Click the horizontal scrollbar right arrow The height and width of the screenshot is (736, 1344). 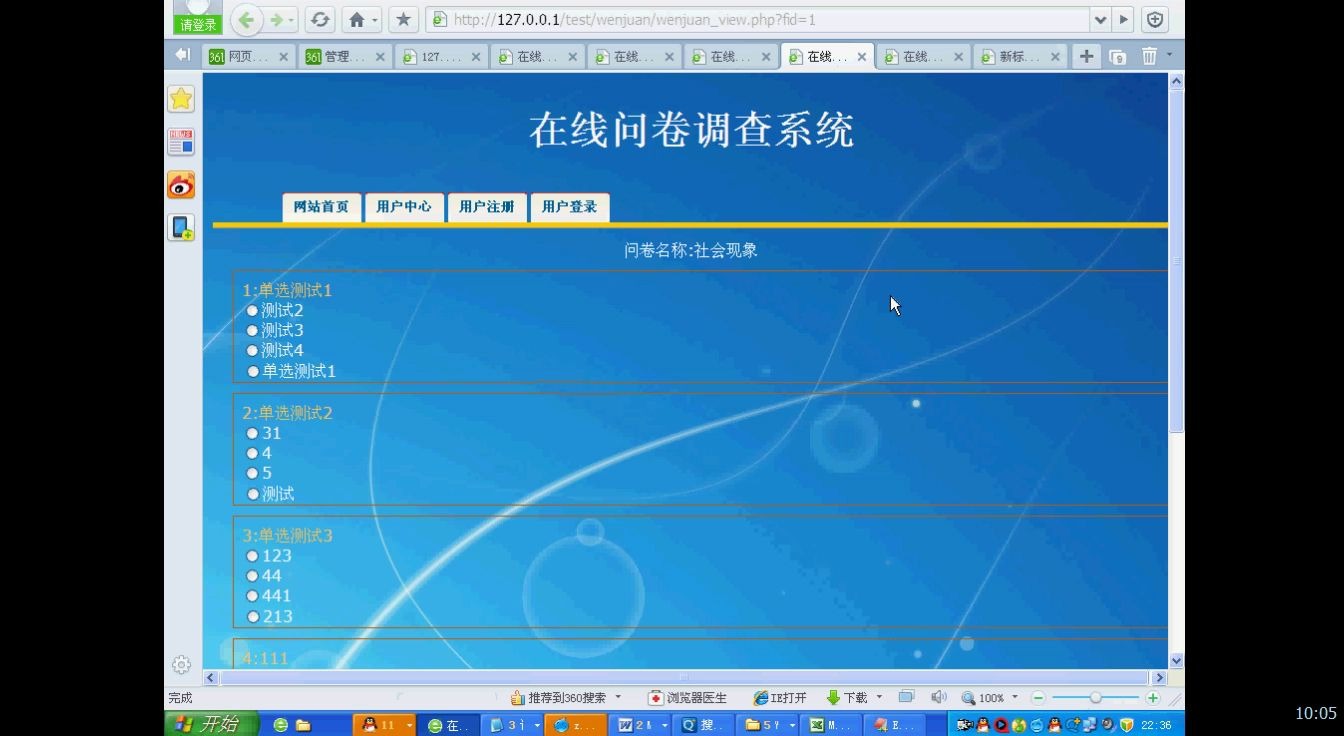pyautogui.click(x=1160, y=678)
